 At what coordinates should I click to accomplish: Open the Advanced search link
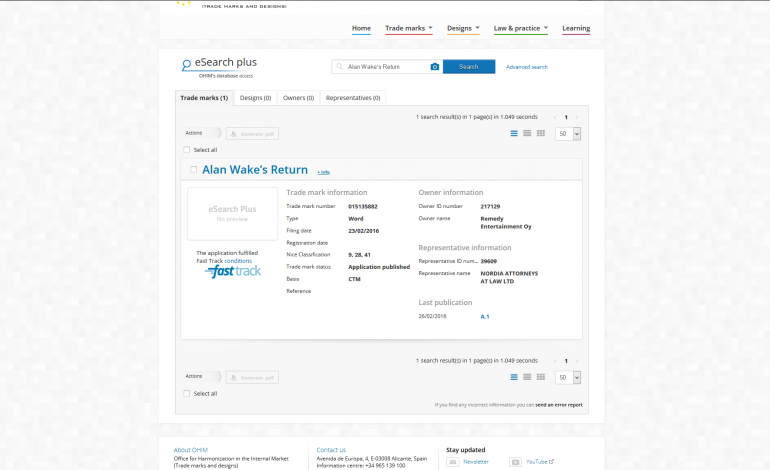[526, 67]
